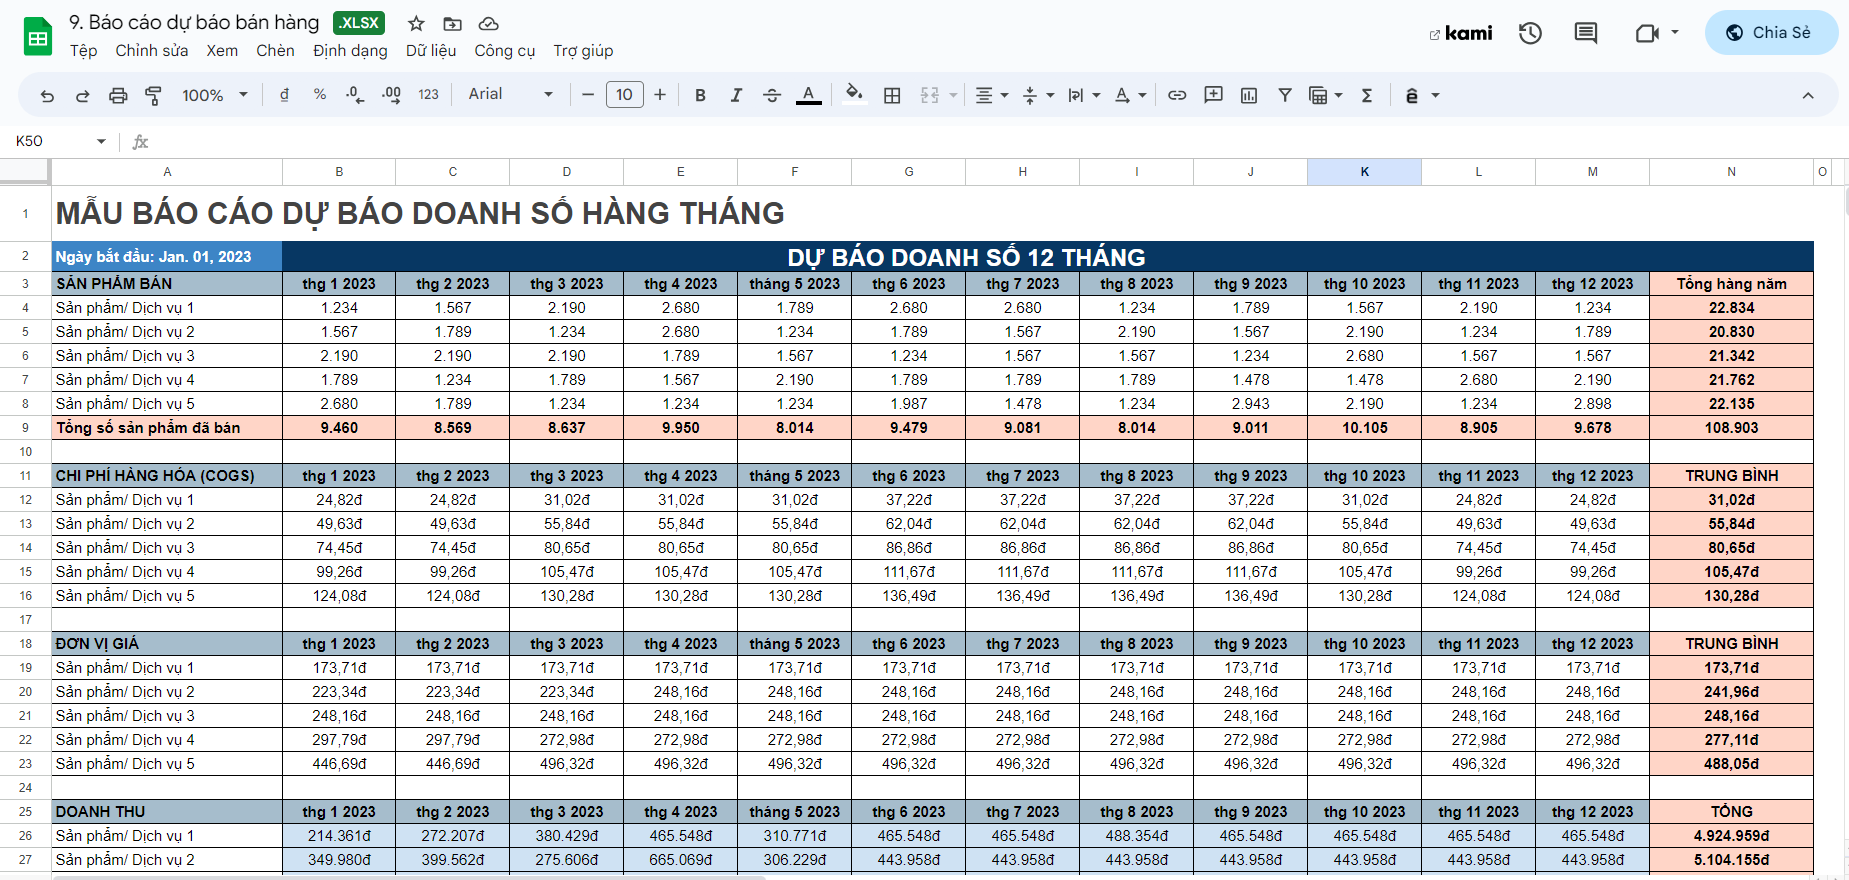This screenshot has height=880, width=1849.
Task: Click the font size field showing 10
Action: pyautogui.click(x=624, y=95)
